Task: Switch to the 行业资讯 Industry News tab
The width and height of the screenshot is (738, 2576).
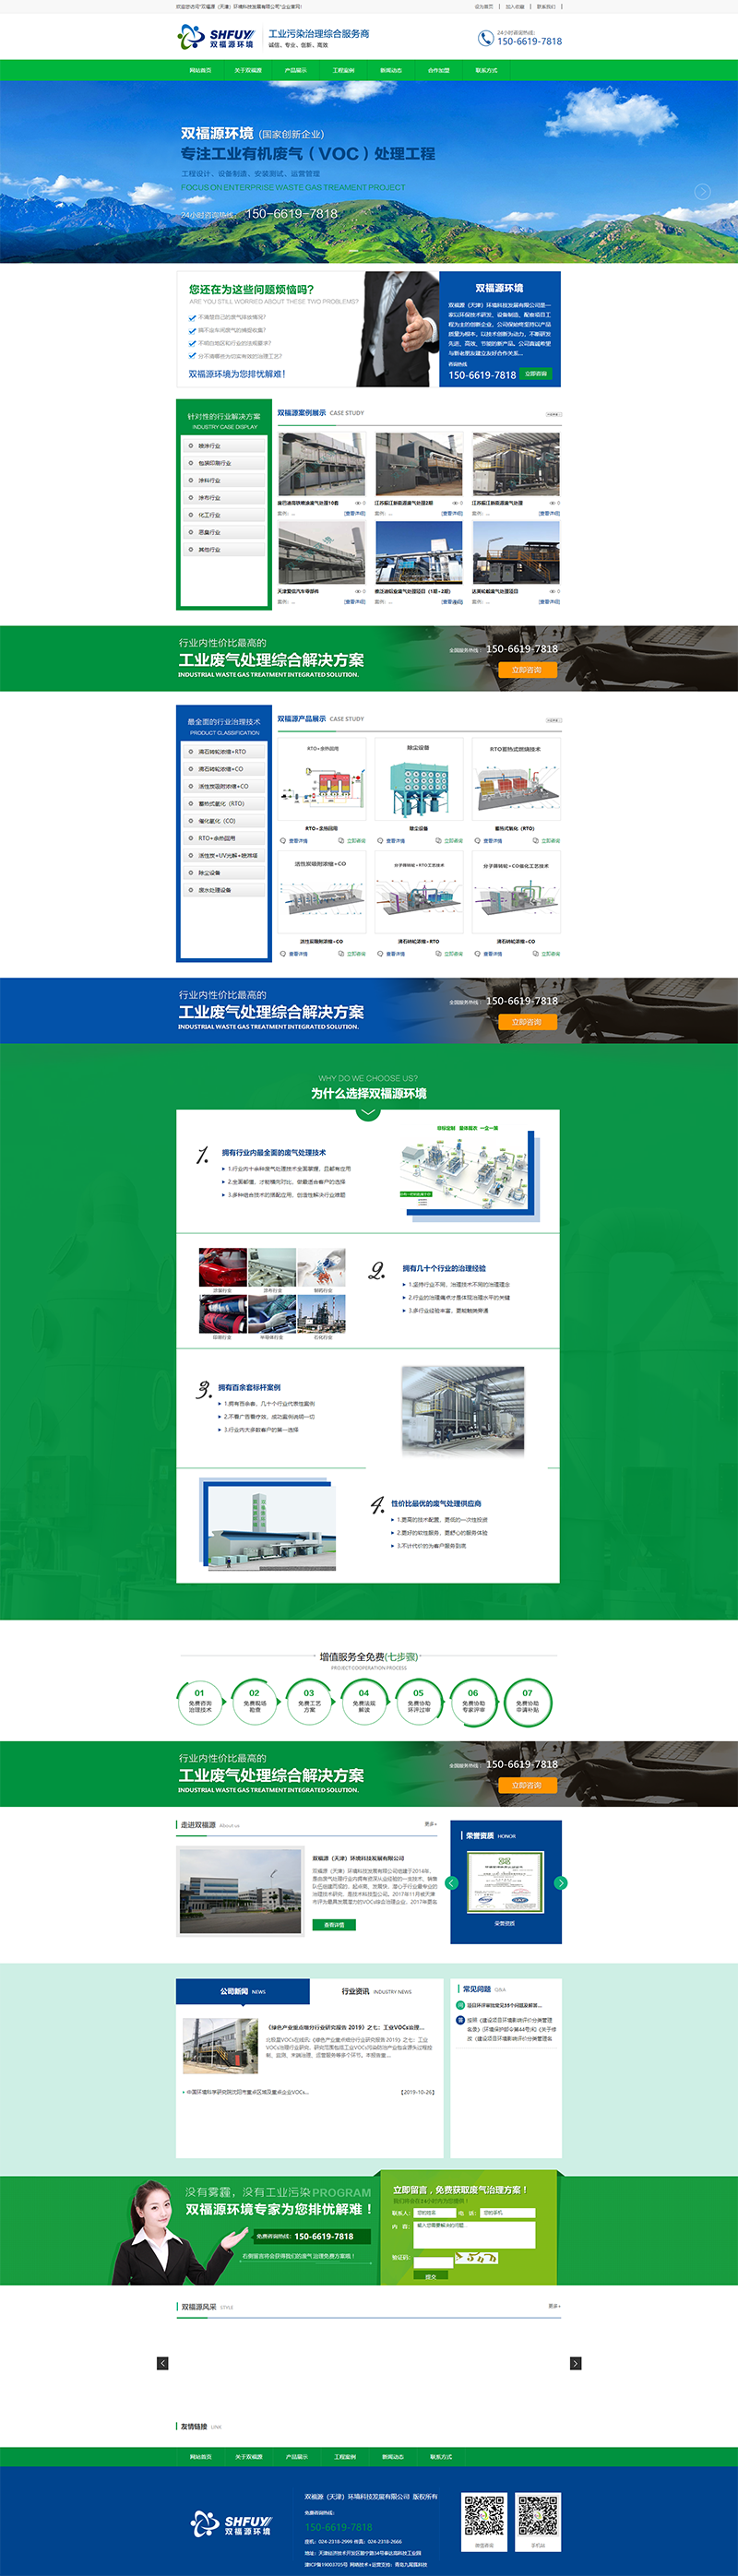Action: (x=376, y=1991)
